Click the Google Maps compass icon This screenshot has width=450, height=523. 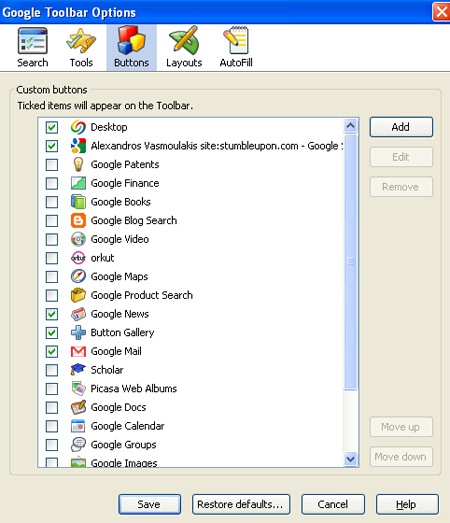pyautogui.click(x=78, y=277)
